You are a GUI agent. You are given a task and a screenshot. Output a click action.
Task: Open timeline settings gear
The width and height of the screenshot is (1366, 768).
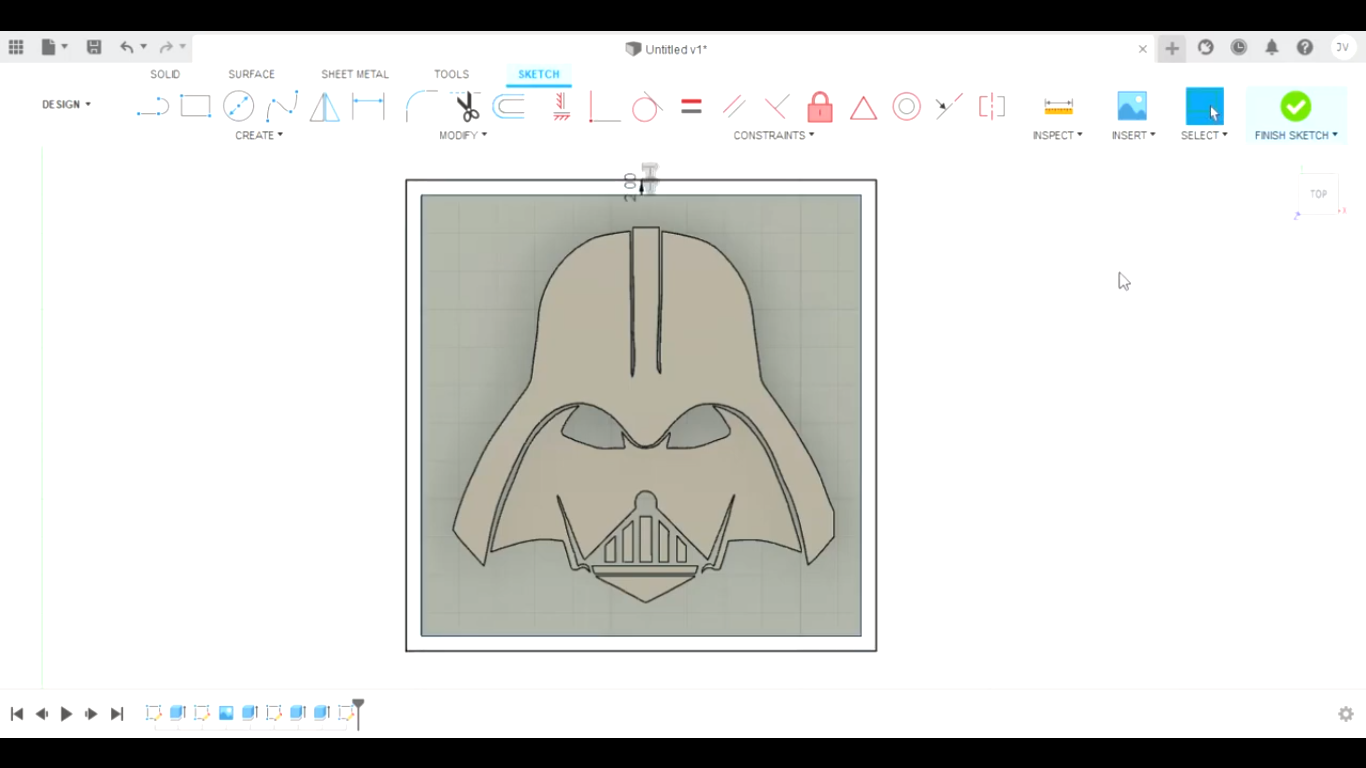pyautogui.click(x=1346, y=714)
